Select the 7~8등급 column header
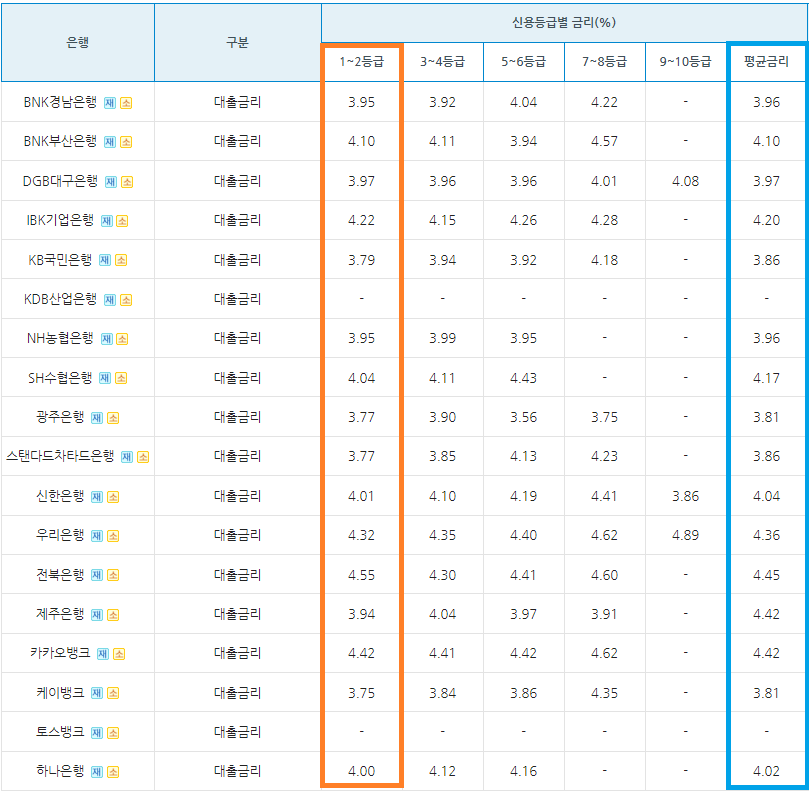This screenshot has height=791, width=809. click(x=605, y=62)
